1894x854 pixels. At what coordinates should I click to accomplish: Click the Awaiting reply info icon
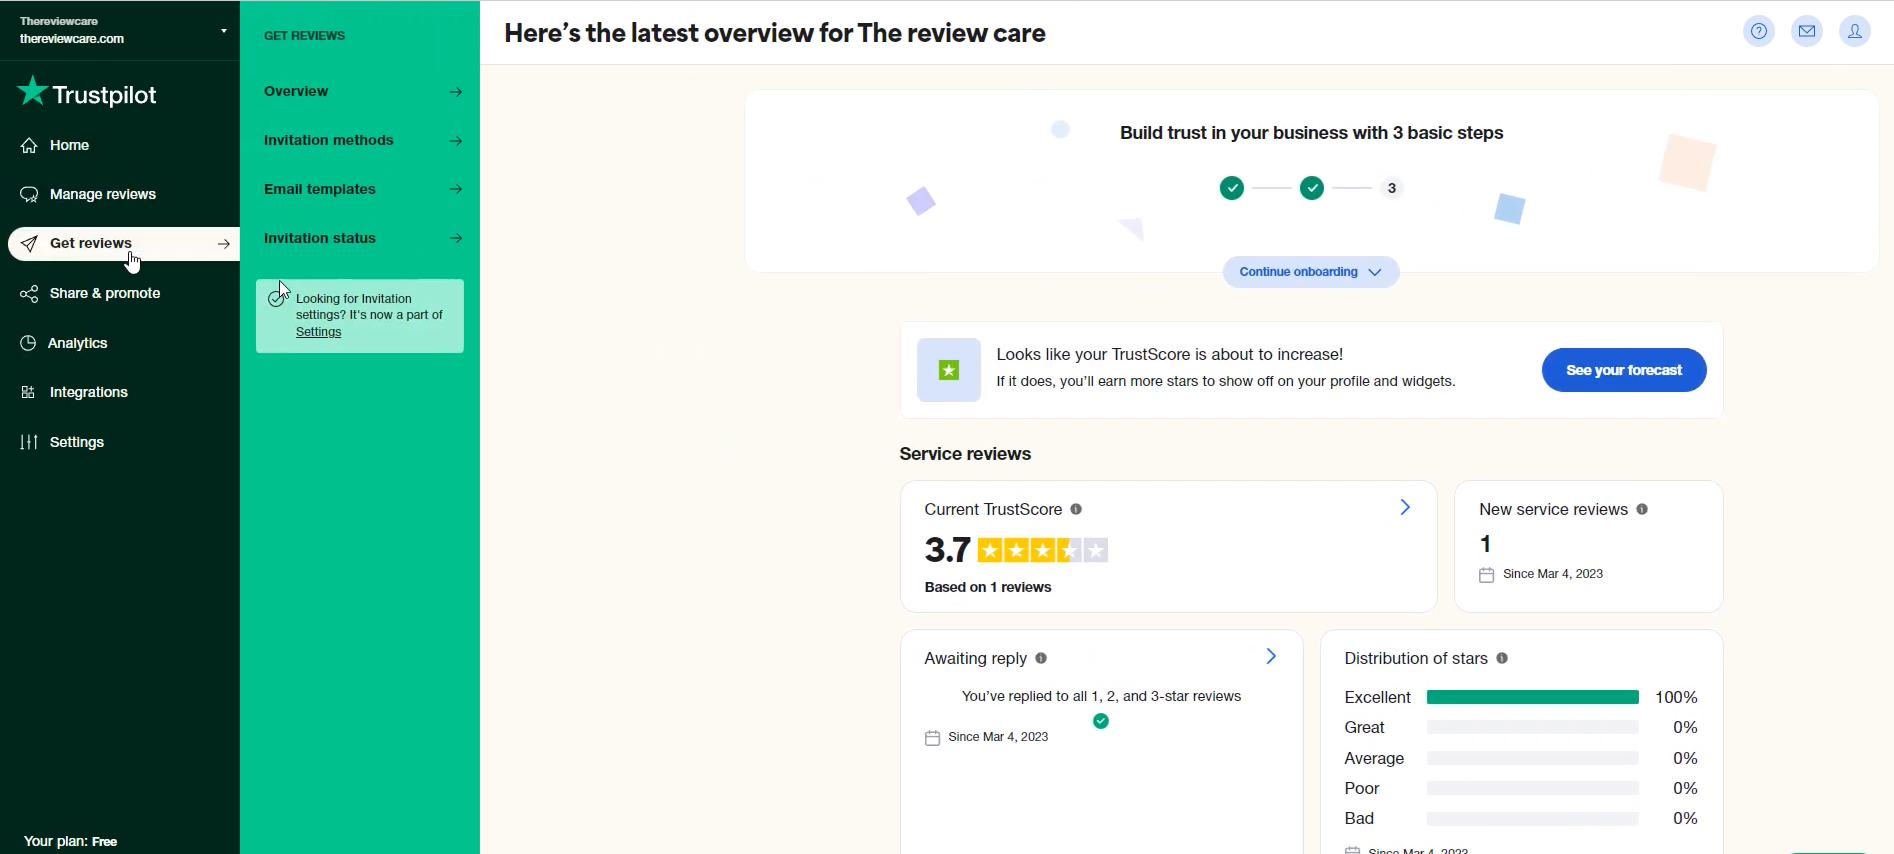pos(1041,658)
